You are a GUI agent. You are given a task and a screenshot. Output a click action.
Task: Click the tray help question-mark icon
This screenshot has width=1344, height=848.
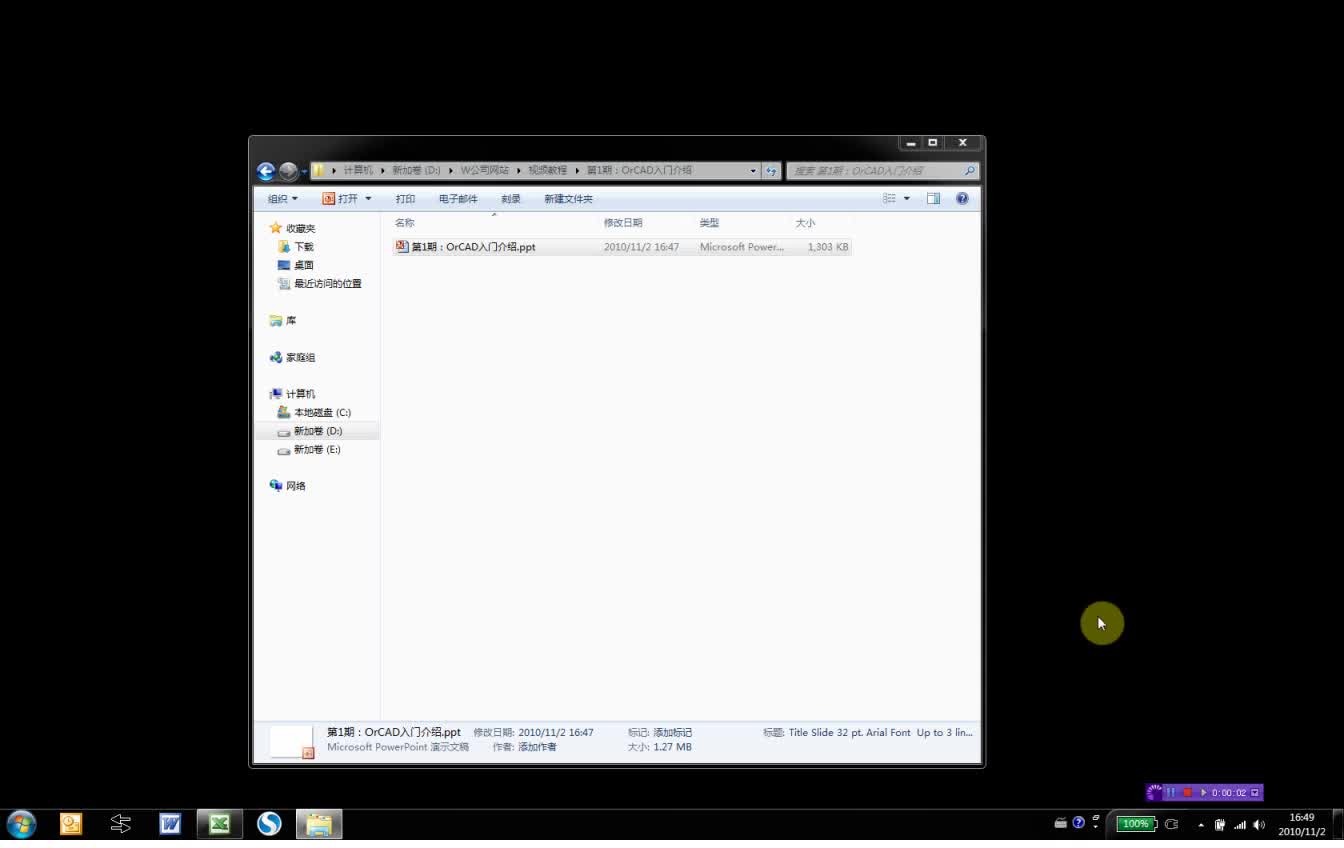[1078, 823]
